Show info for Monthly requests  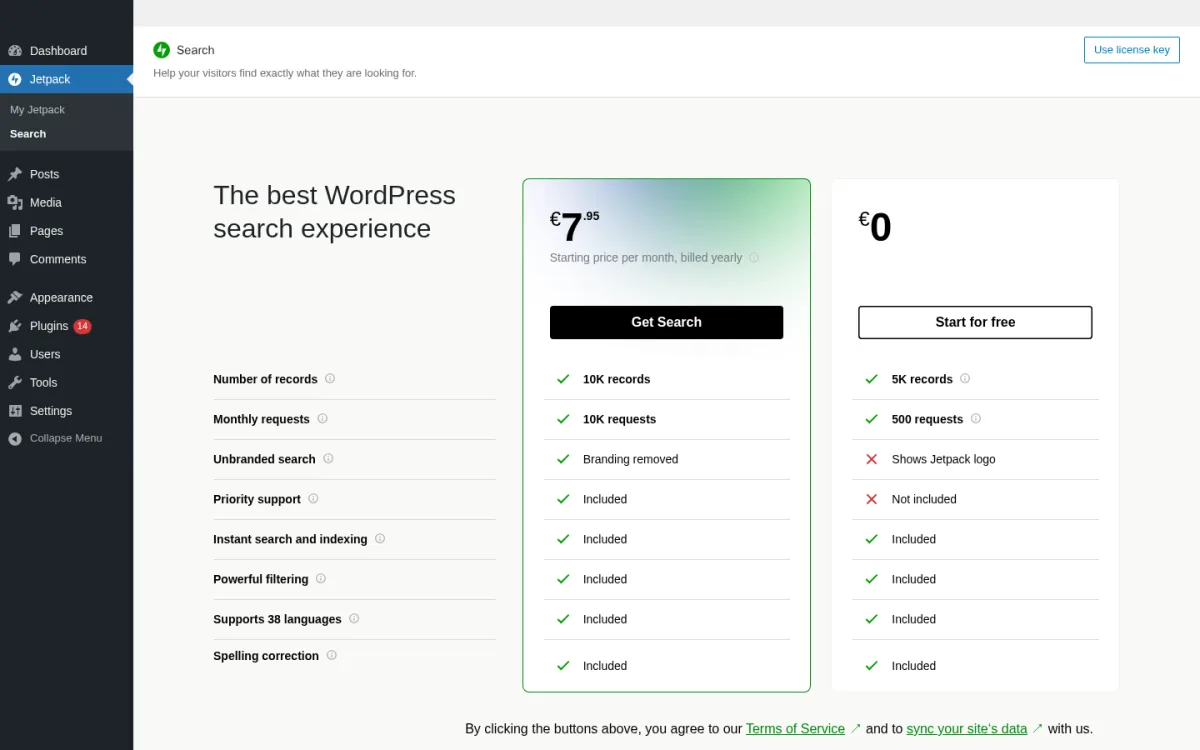[x=322, y=419]
